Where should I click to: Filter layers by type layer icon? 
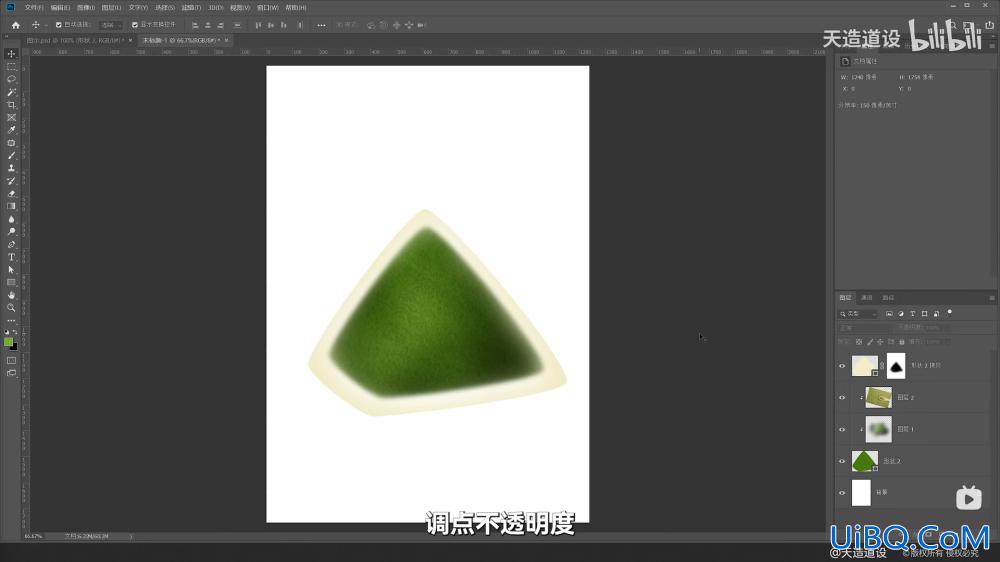[913, 314]
